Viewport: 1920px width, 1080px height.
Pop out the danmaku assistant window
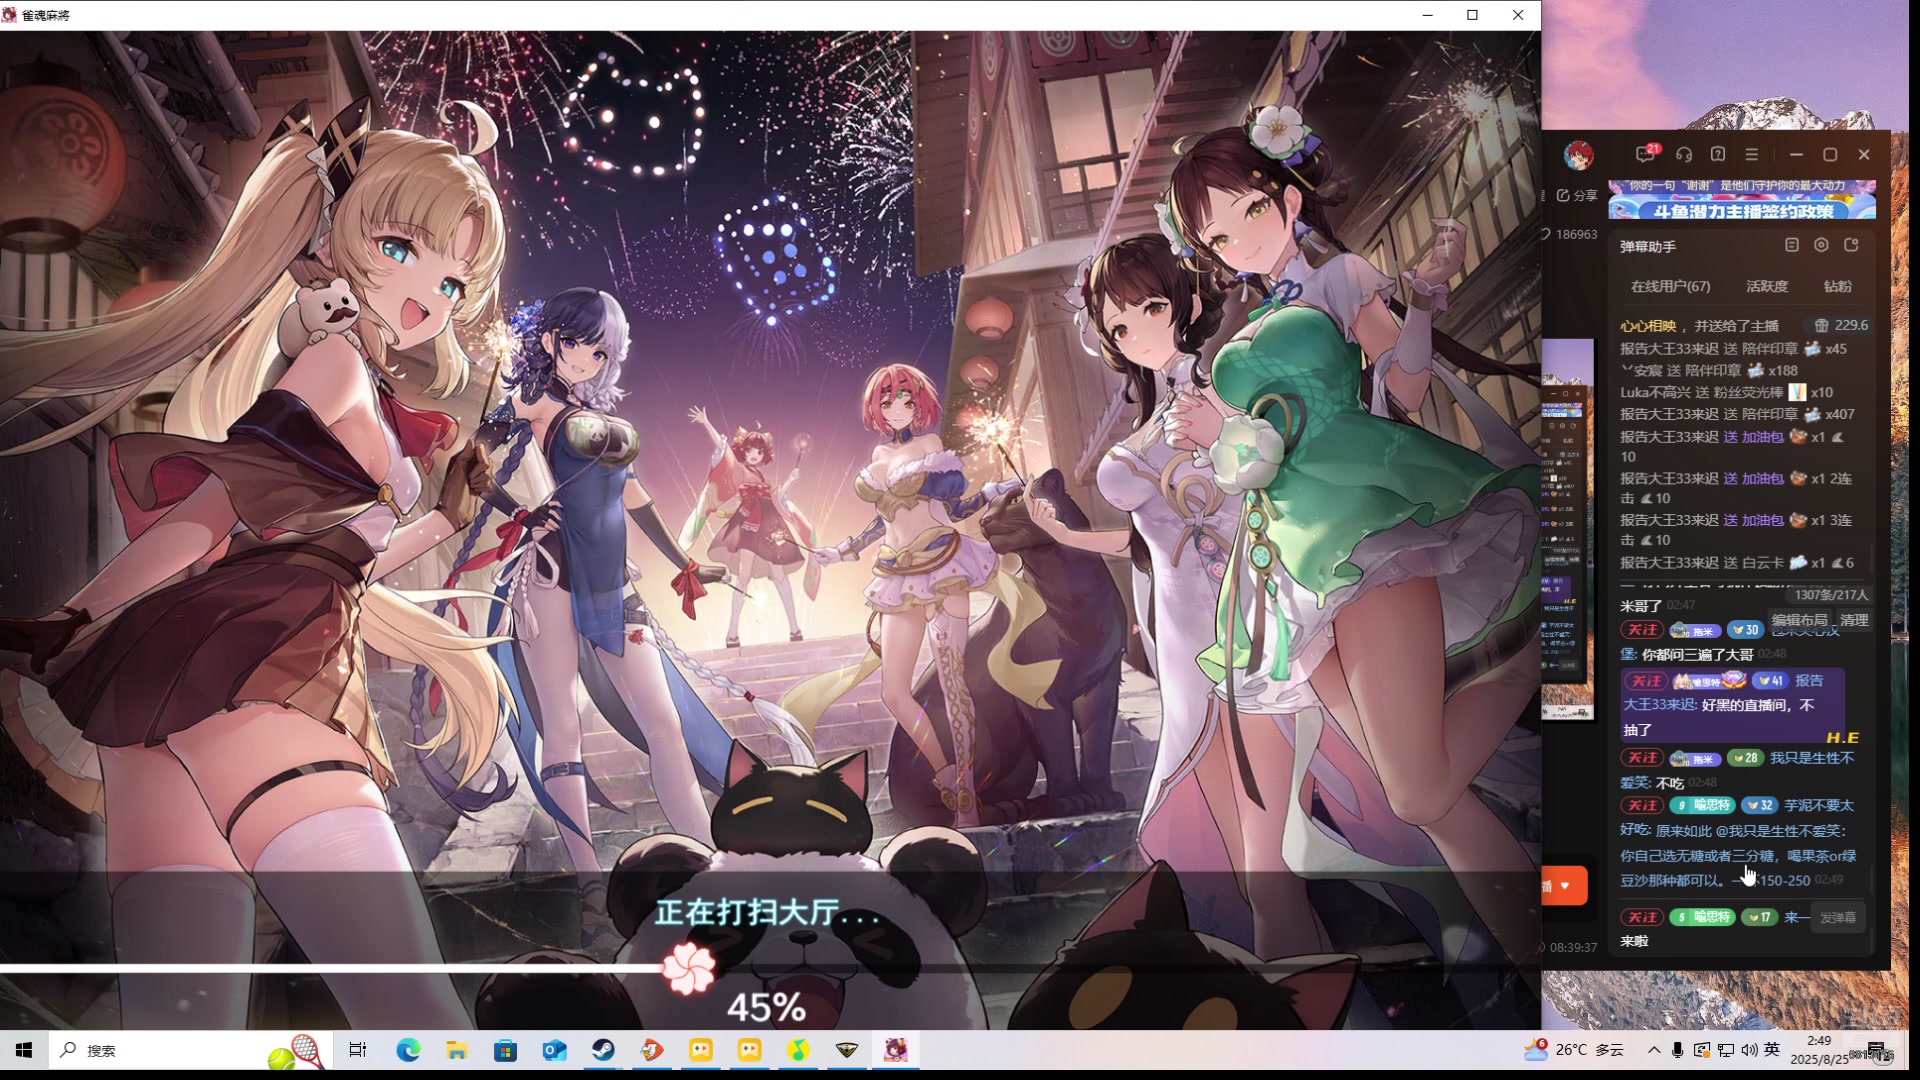tap(1851, 245)
